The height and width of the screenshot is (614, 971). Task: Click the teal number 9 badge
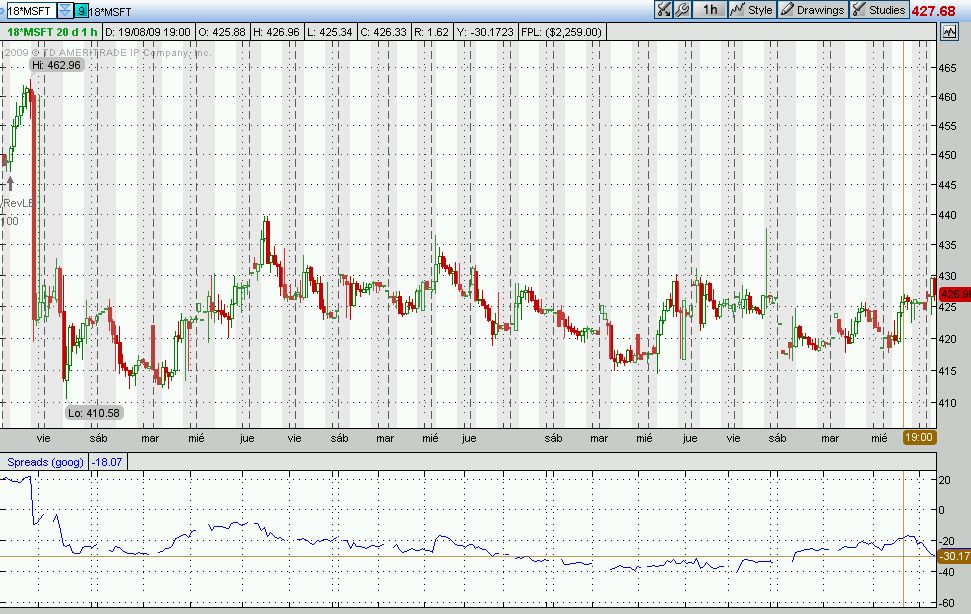tap(80, 11)
